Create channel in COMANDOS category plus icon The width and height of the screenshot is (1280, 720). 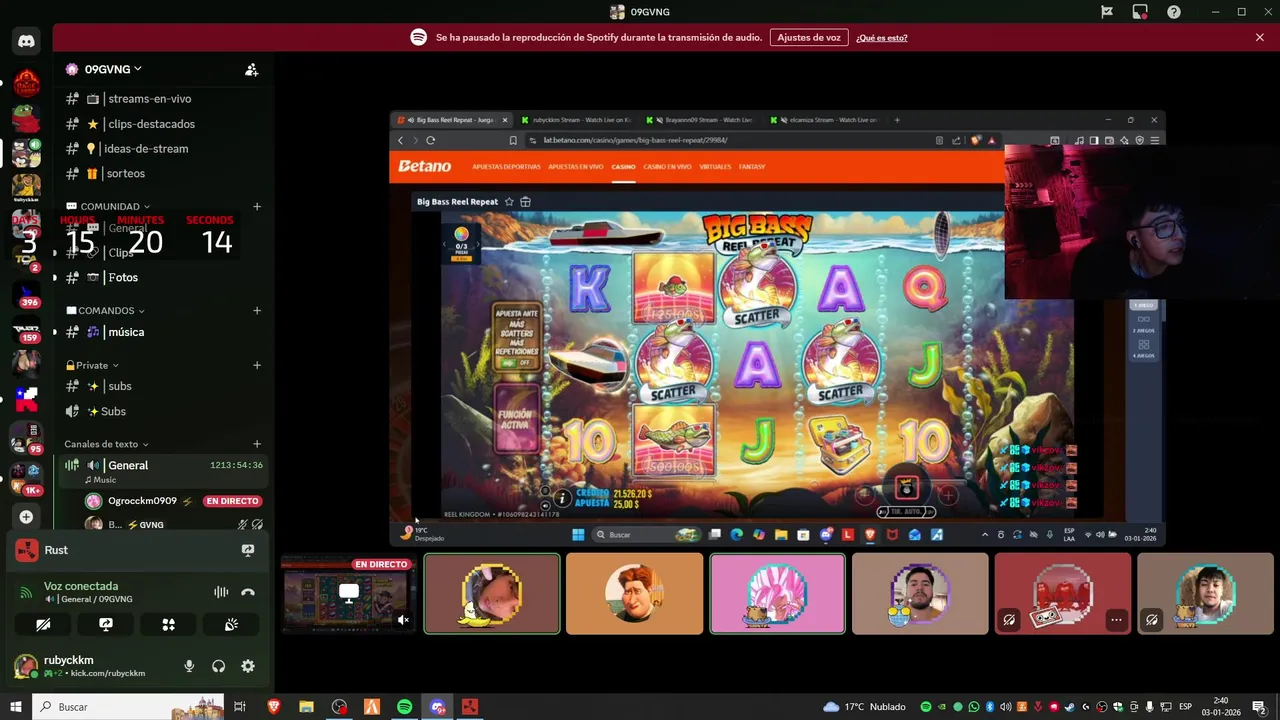coord(257,311)
